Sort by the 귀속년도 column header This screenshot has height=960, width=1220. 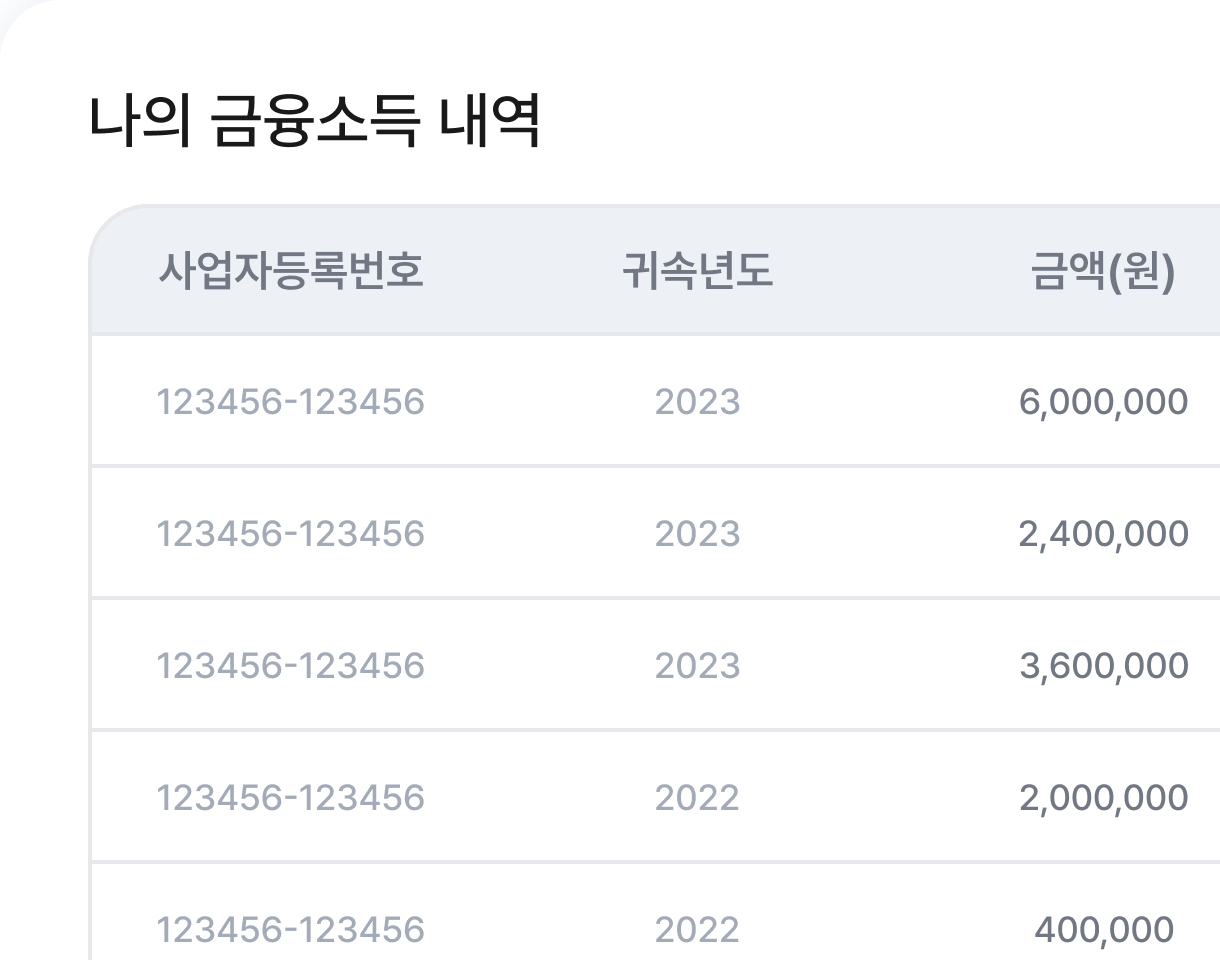698,271
